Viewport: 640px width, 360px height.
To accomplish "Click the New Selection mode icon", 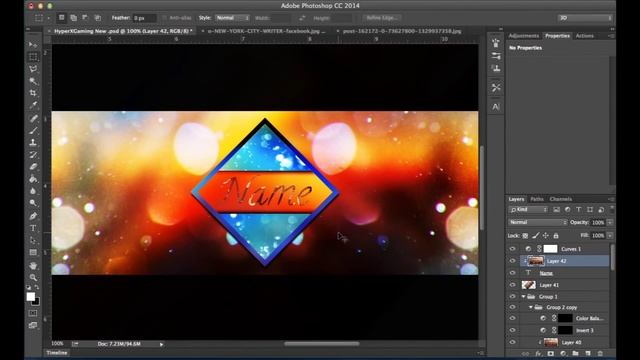I will 62,18.
